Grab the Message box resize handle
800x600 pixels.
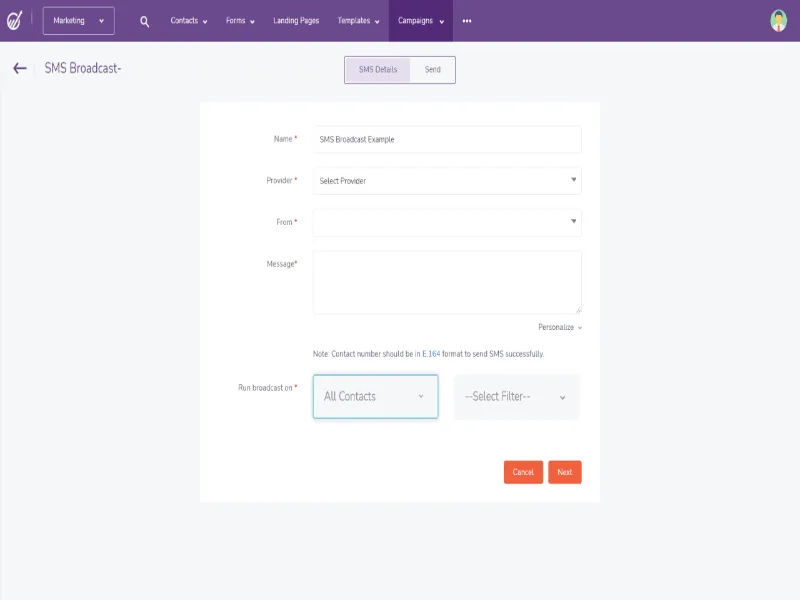578,310
